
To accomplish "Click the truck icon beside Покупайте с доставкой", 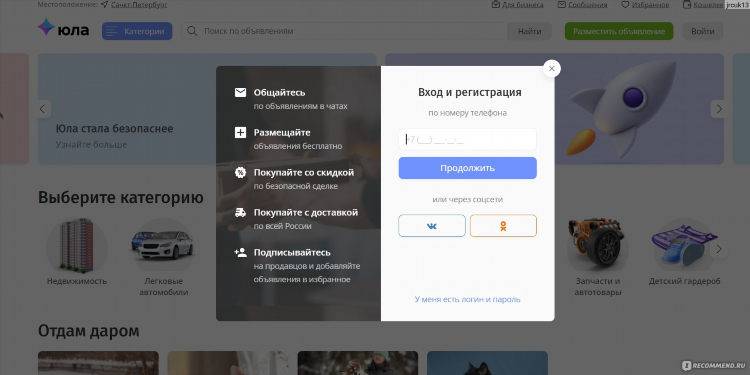I will [240, 212].
